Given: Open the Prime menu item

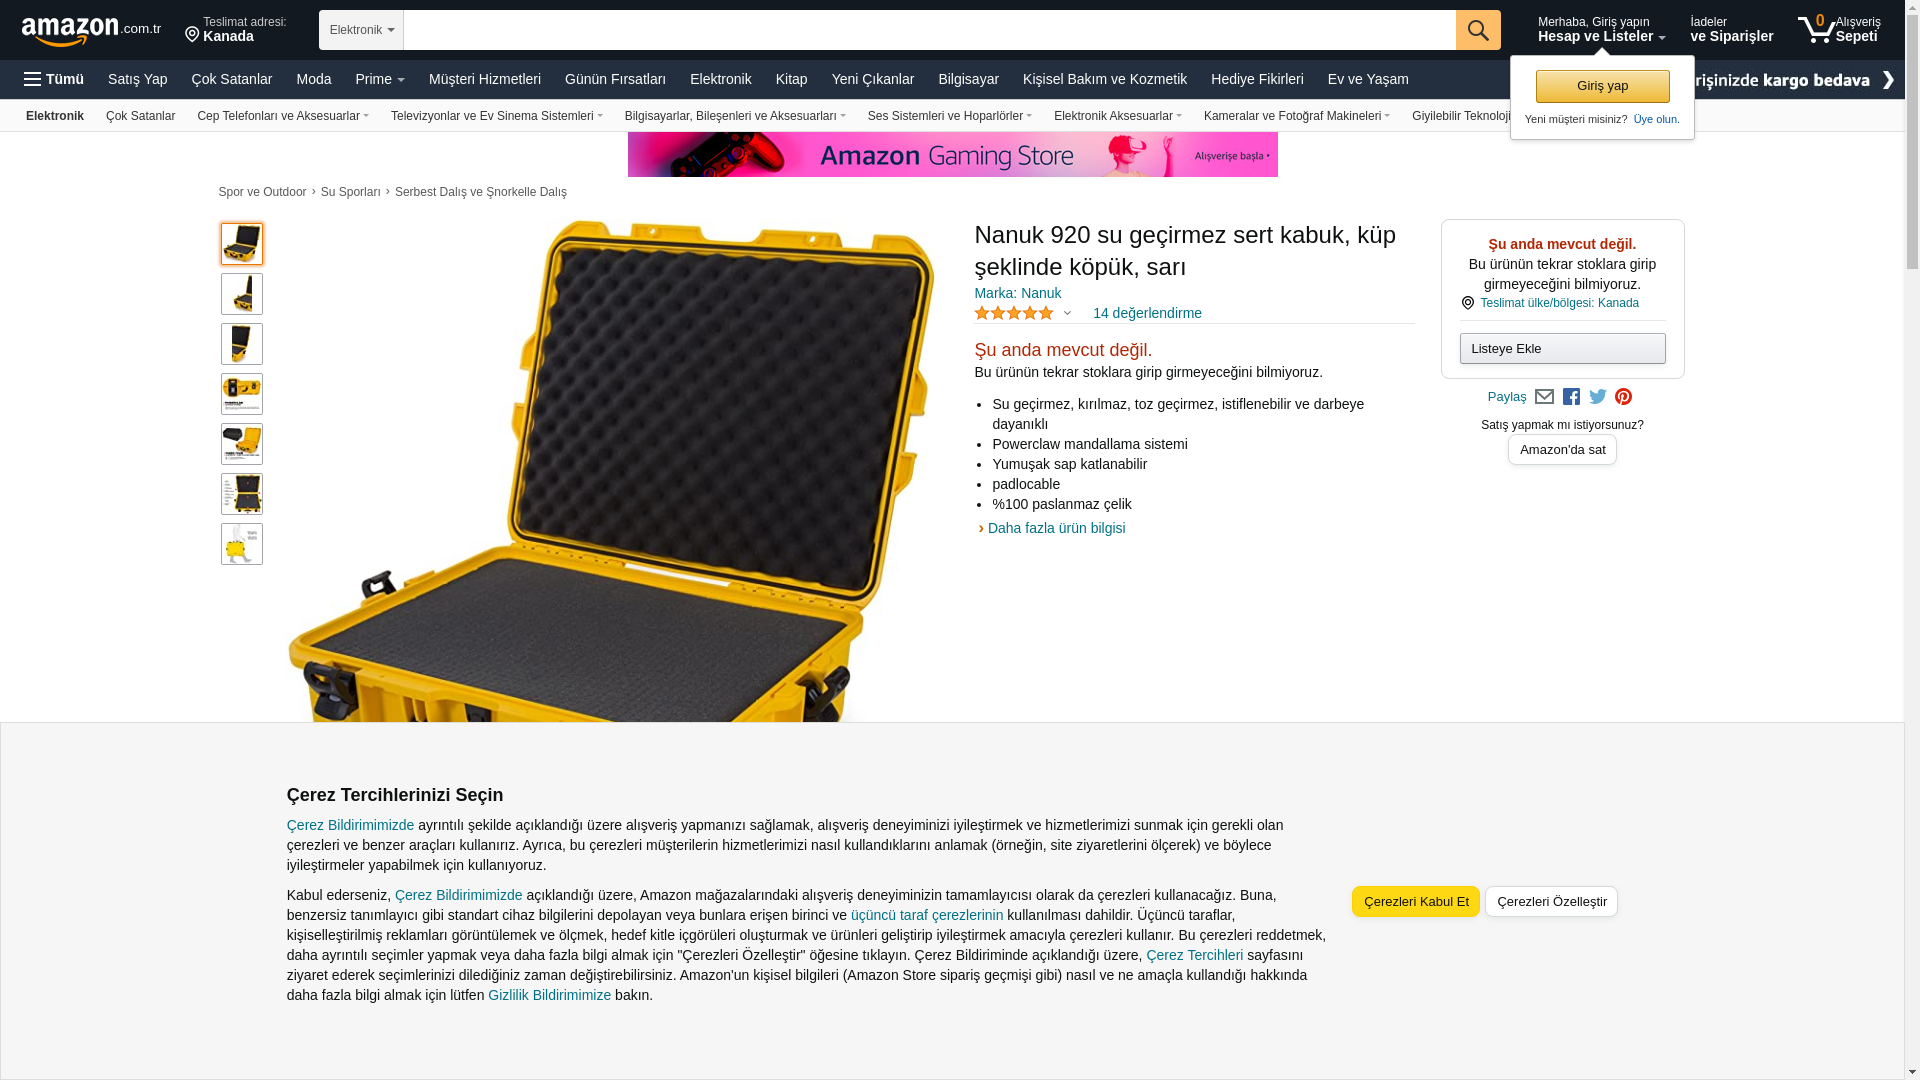Looking at the screenshot, I should 380,79.
